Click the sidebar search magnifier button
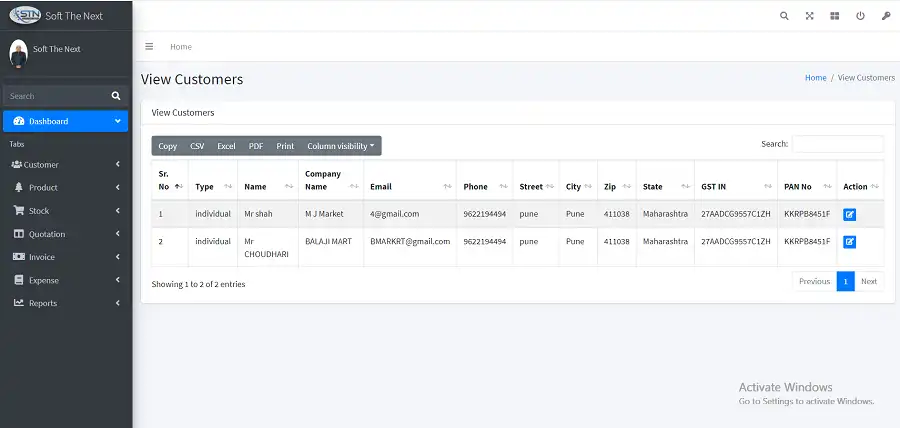Viewport: 900px width, 428px height. tap(116, 96)
